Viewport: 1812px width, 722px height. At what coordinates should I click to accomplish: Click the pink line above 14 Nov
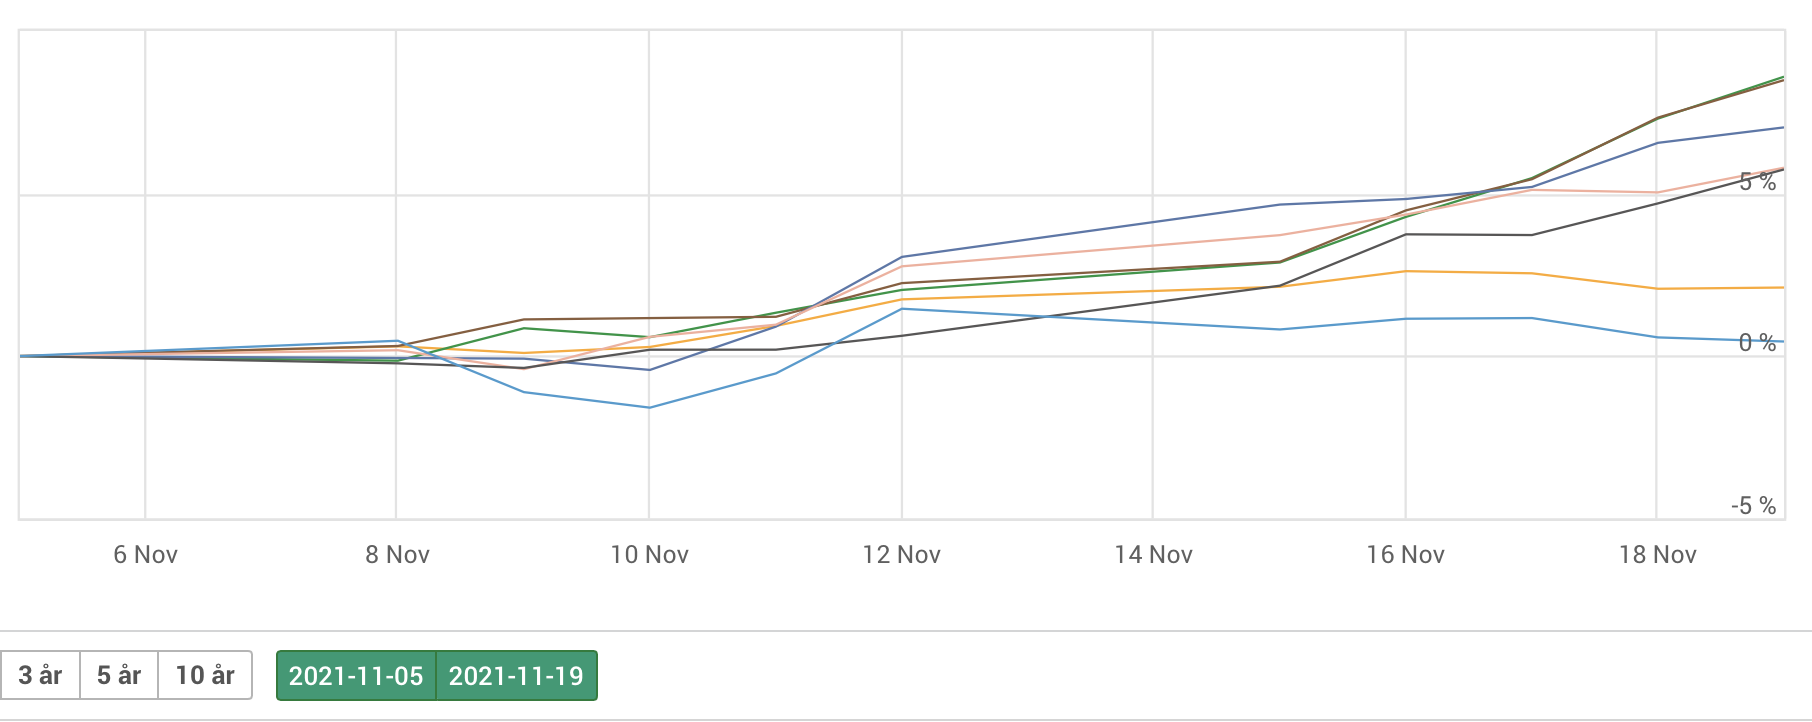tap(1153, 246)
